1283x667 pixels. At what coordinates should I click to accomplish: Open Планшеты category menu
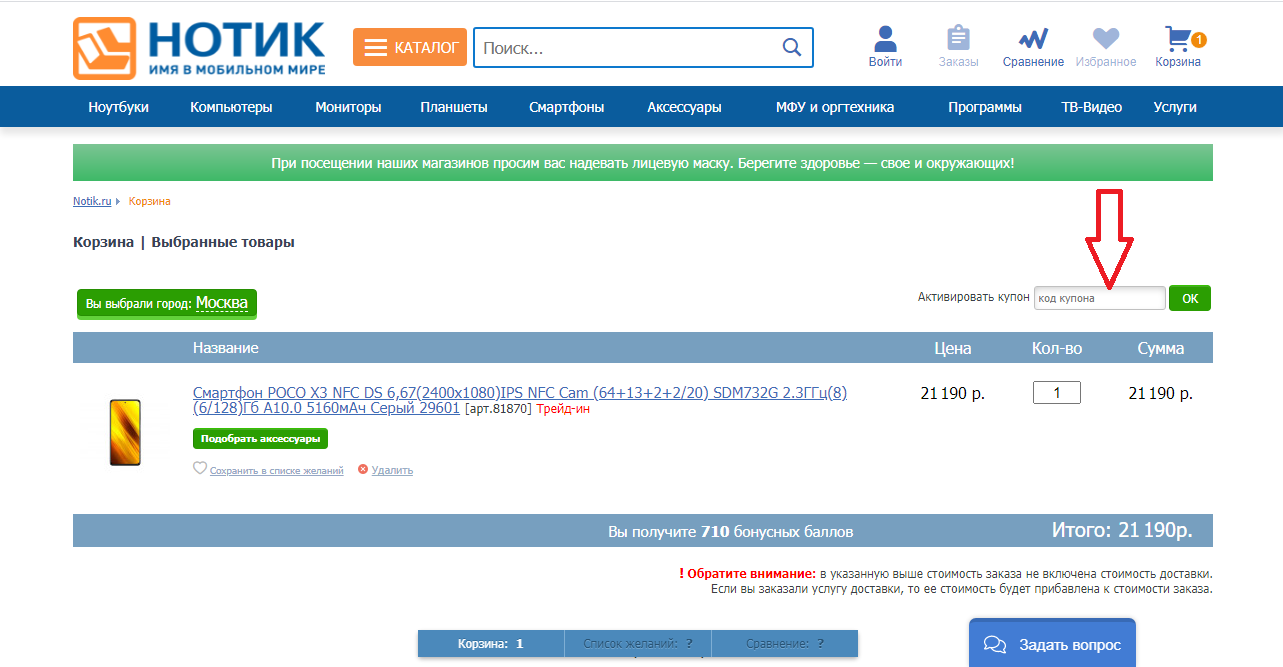coord(454,107)
